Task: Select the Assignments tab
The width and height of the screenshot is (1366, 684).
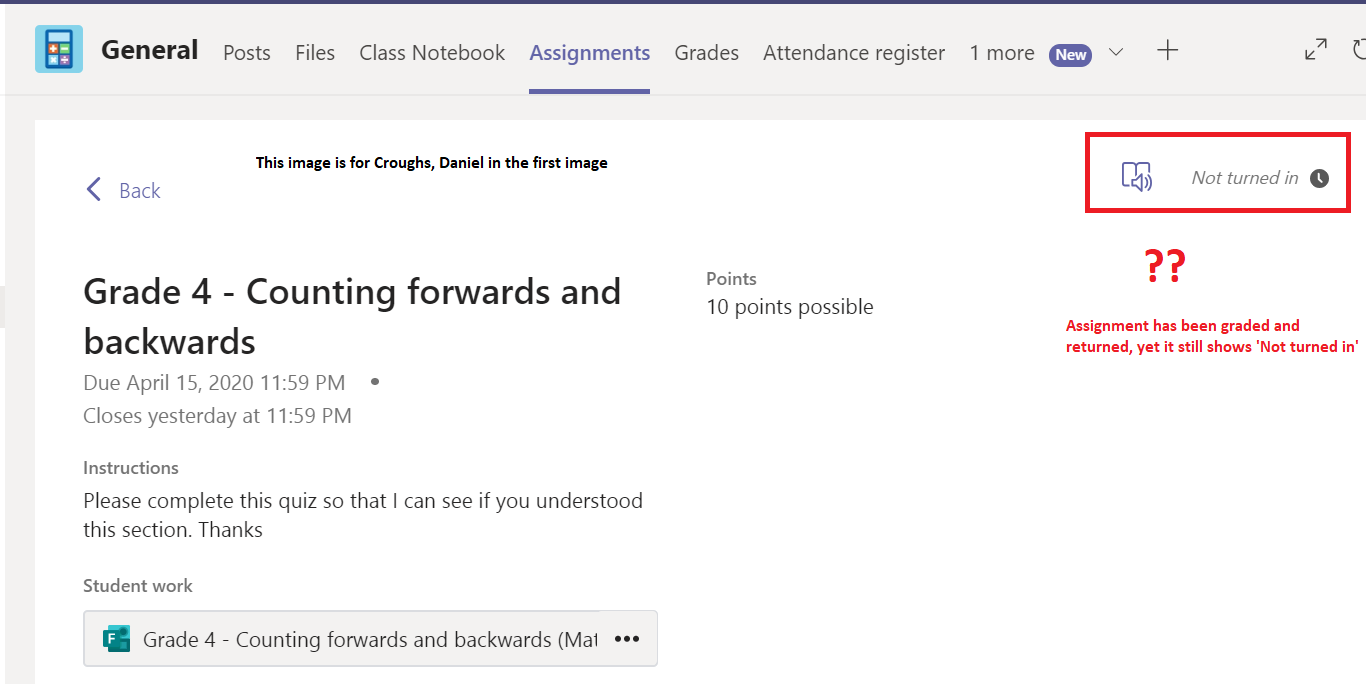Action: (x=590, y=53)
